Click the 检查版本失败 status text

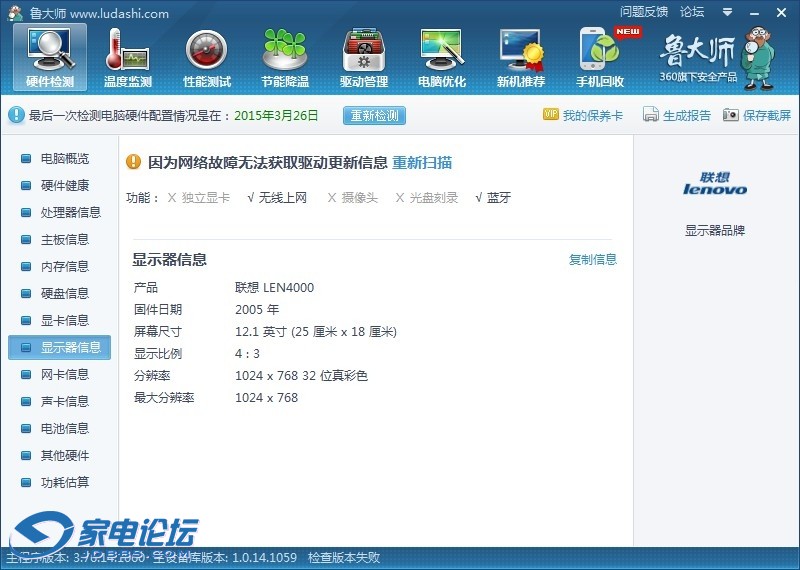[x=344, y=557]
